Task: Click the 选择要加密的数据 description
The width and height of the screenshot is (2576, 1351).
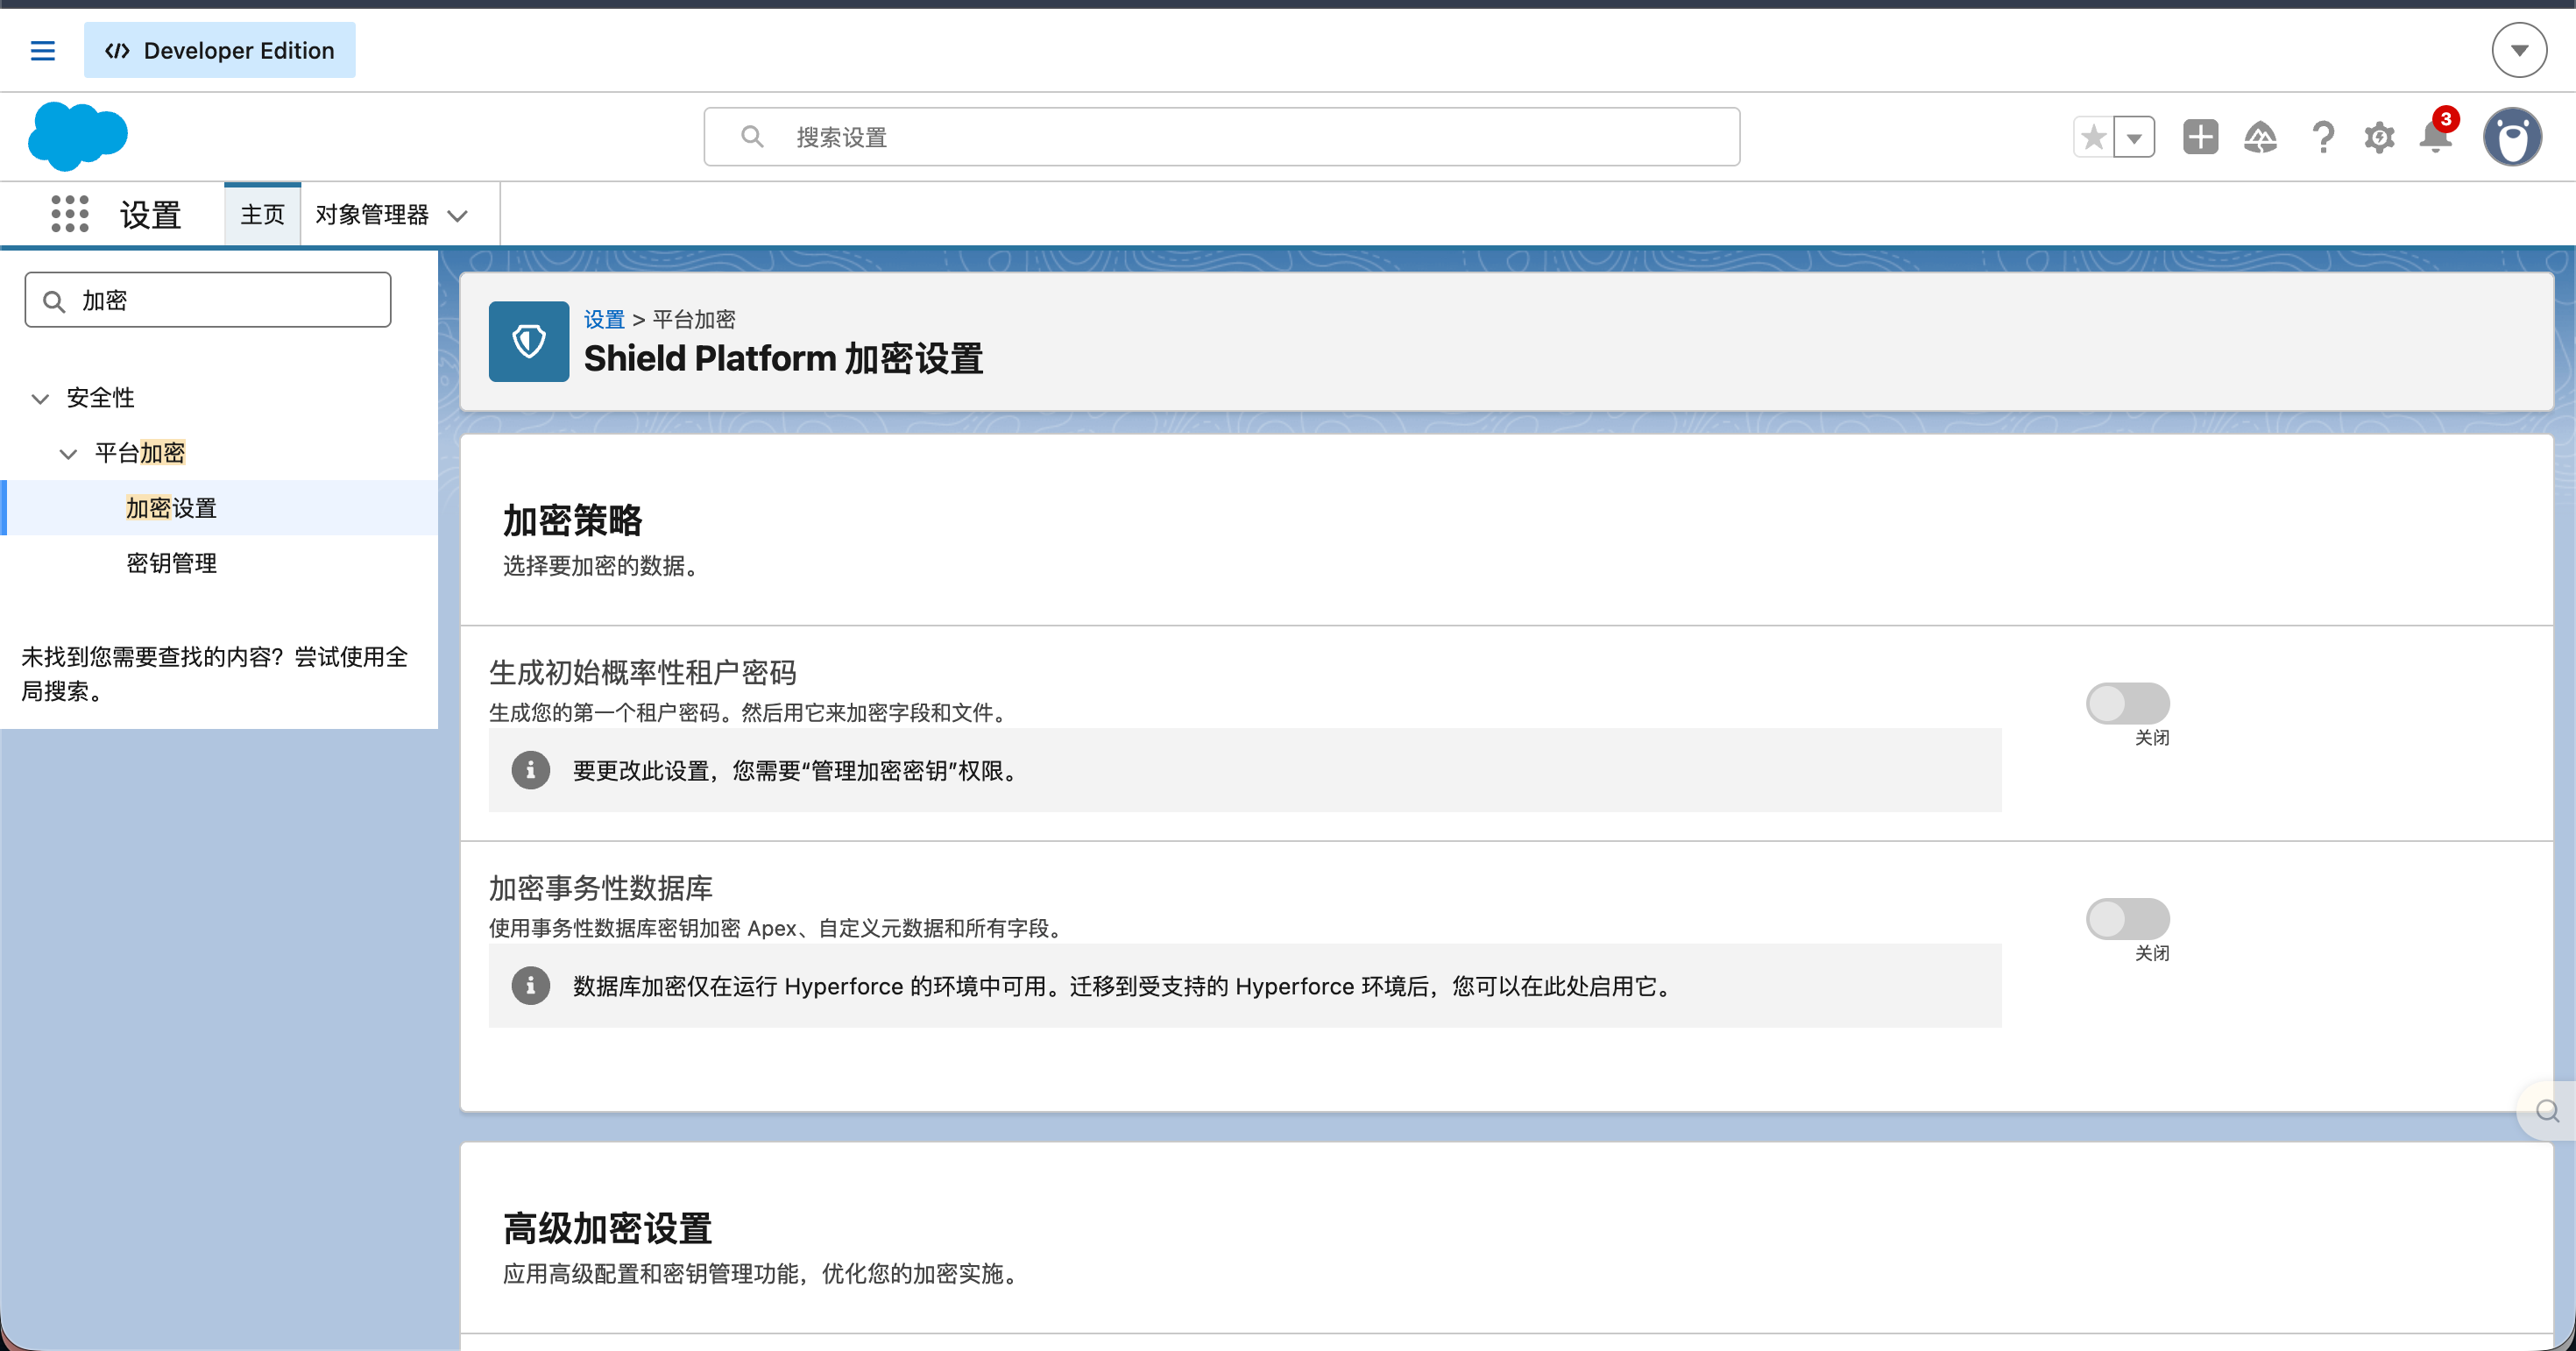Action: click(601, 566)
